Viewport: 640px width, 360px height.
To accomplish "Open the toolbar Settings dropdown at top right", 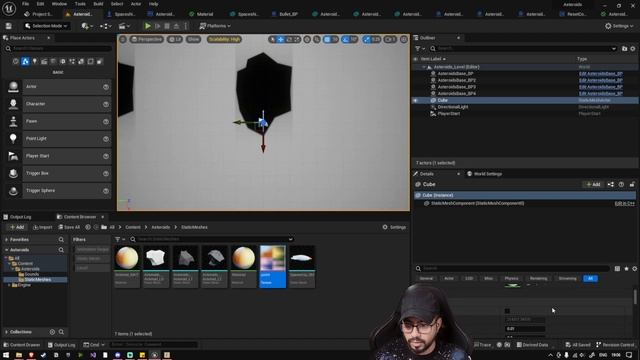I will click(x=619, y=26).
